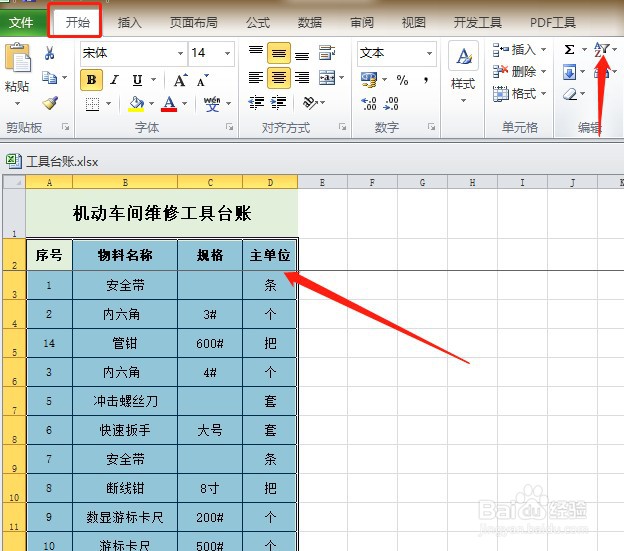This screenshot has width=624, height=551.
Task: Apply comma style
Action: point(426,80)
